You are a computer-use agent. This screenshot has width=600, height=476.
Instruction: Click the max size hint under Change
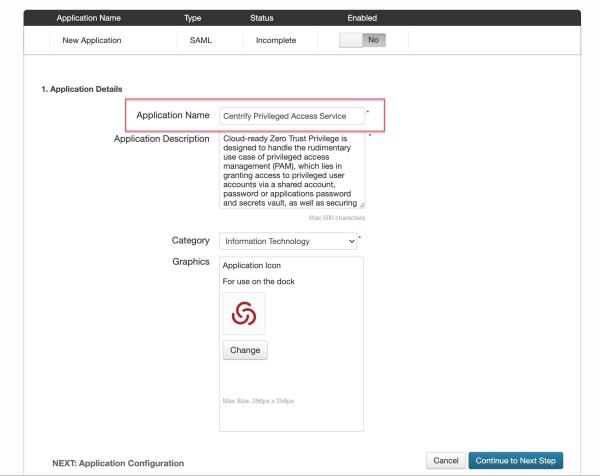tap(258, 401)
